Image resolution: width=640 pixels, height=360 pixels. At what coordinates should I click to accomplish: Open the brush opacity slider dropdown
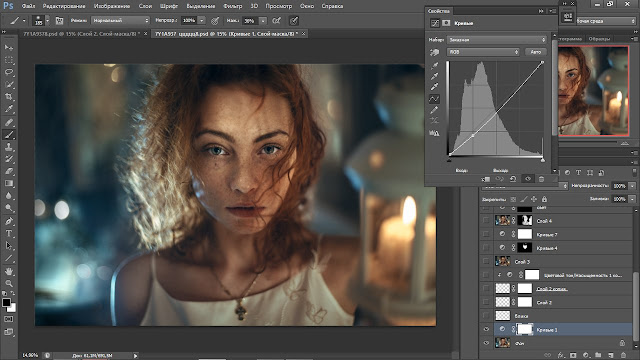coord(202,20)
